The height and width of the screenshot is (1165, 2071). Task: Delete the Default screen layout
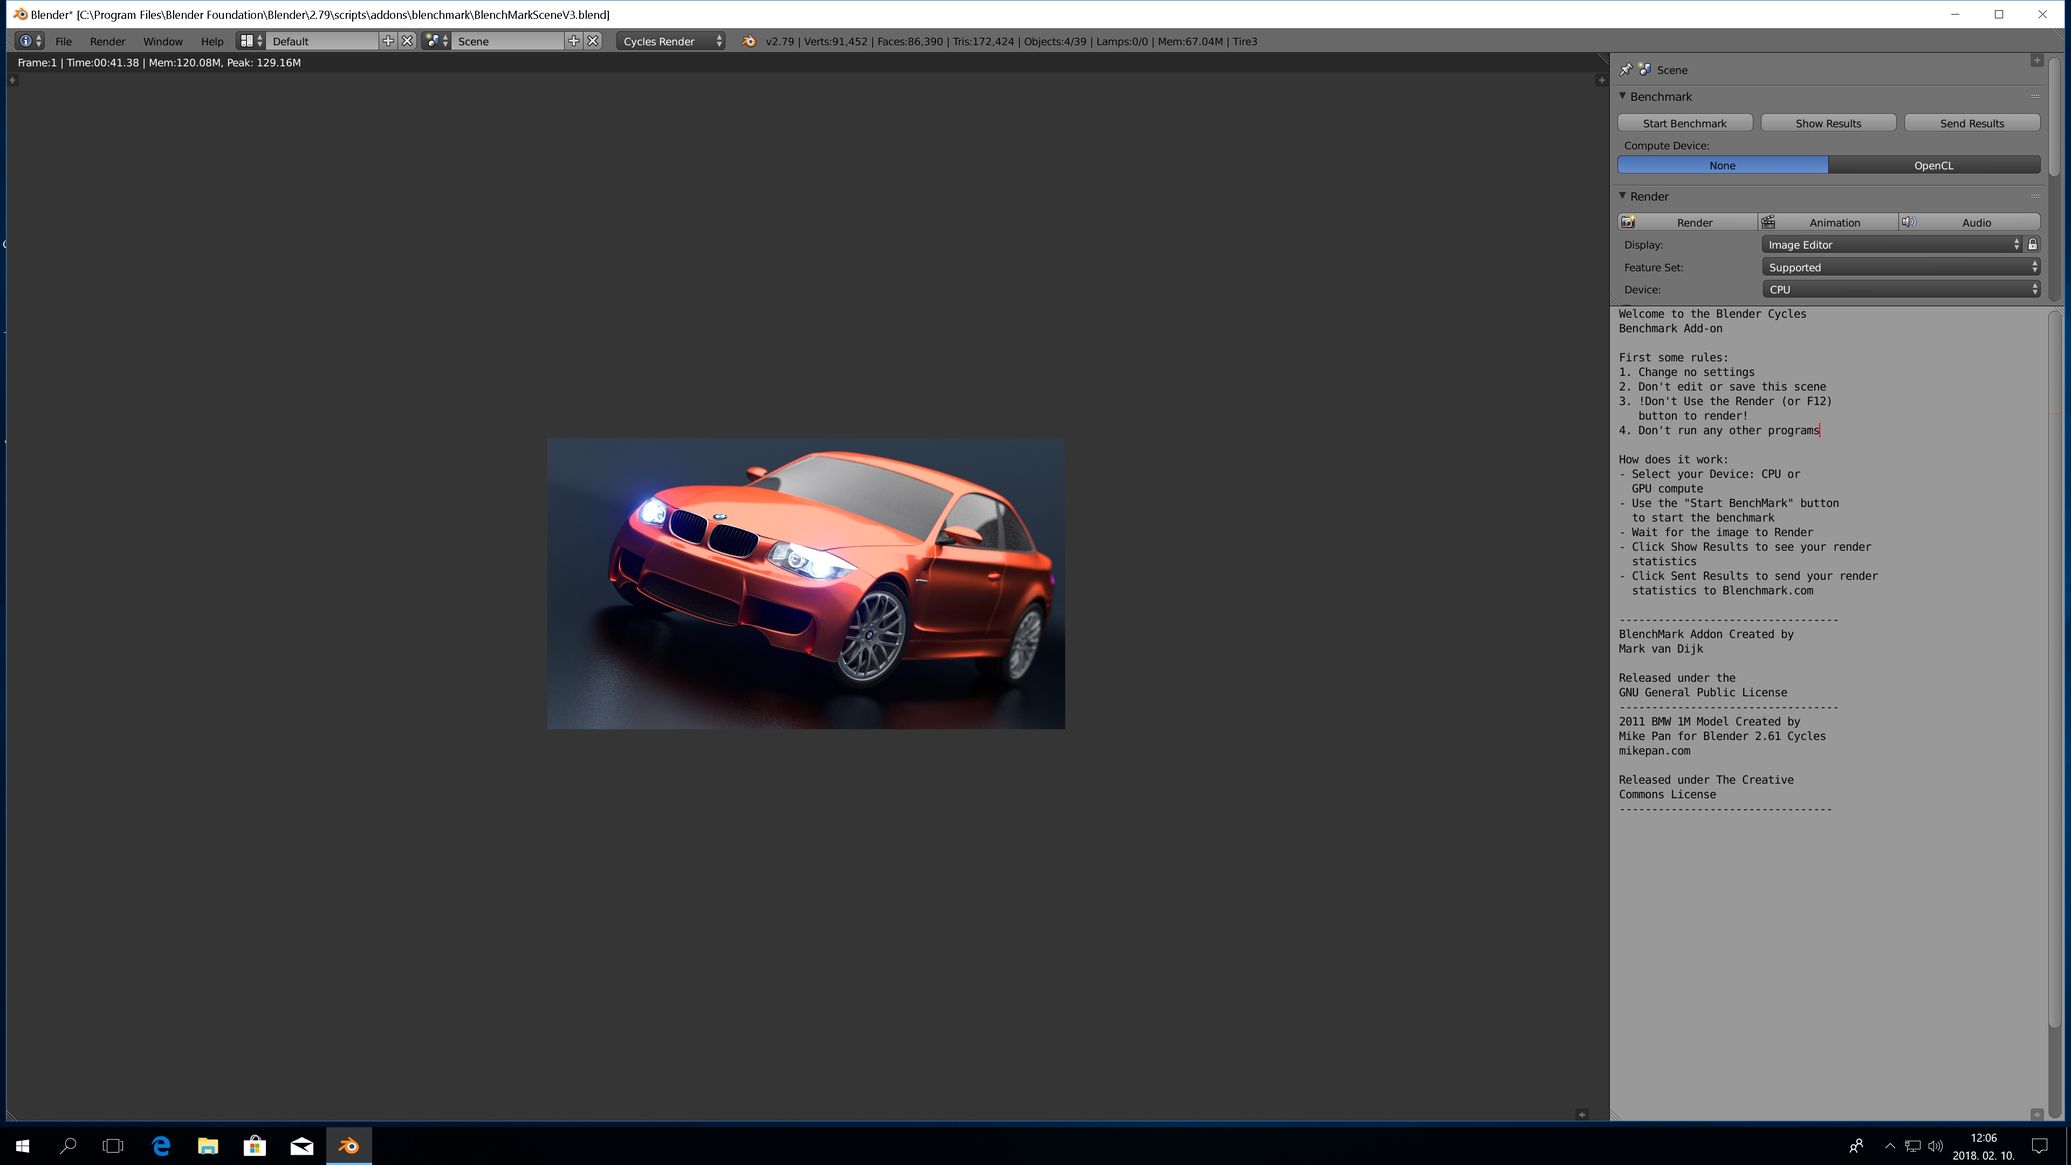[x=407, y=41]
